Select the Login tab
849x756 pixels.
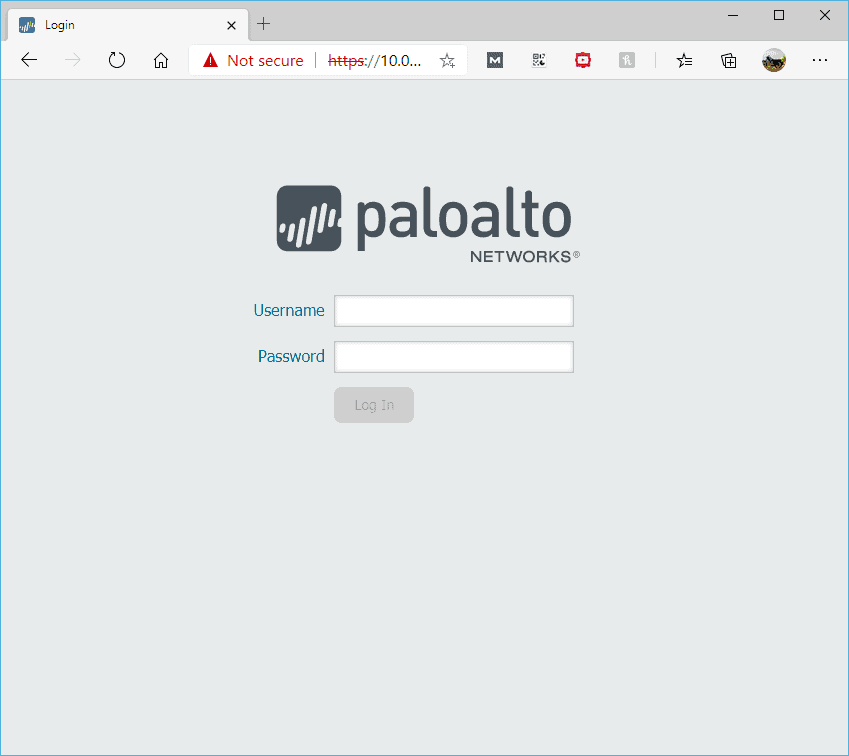pos(128,25)
